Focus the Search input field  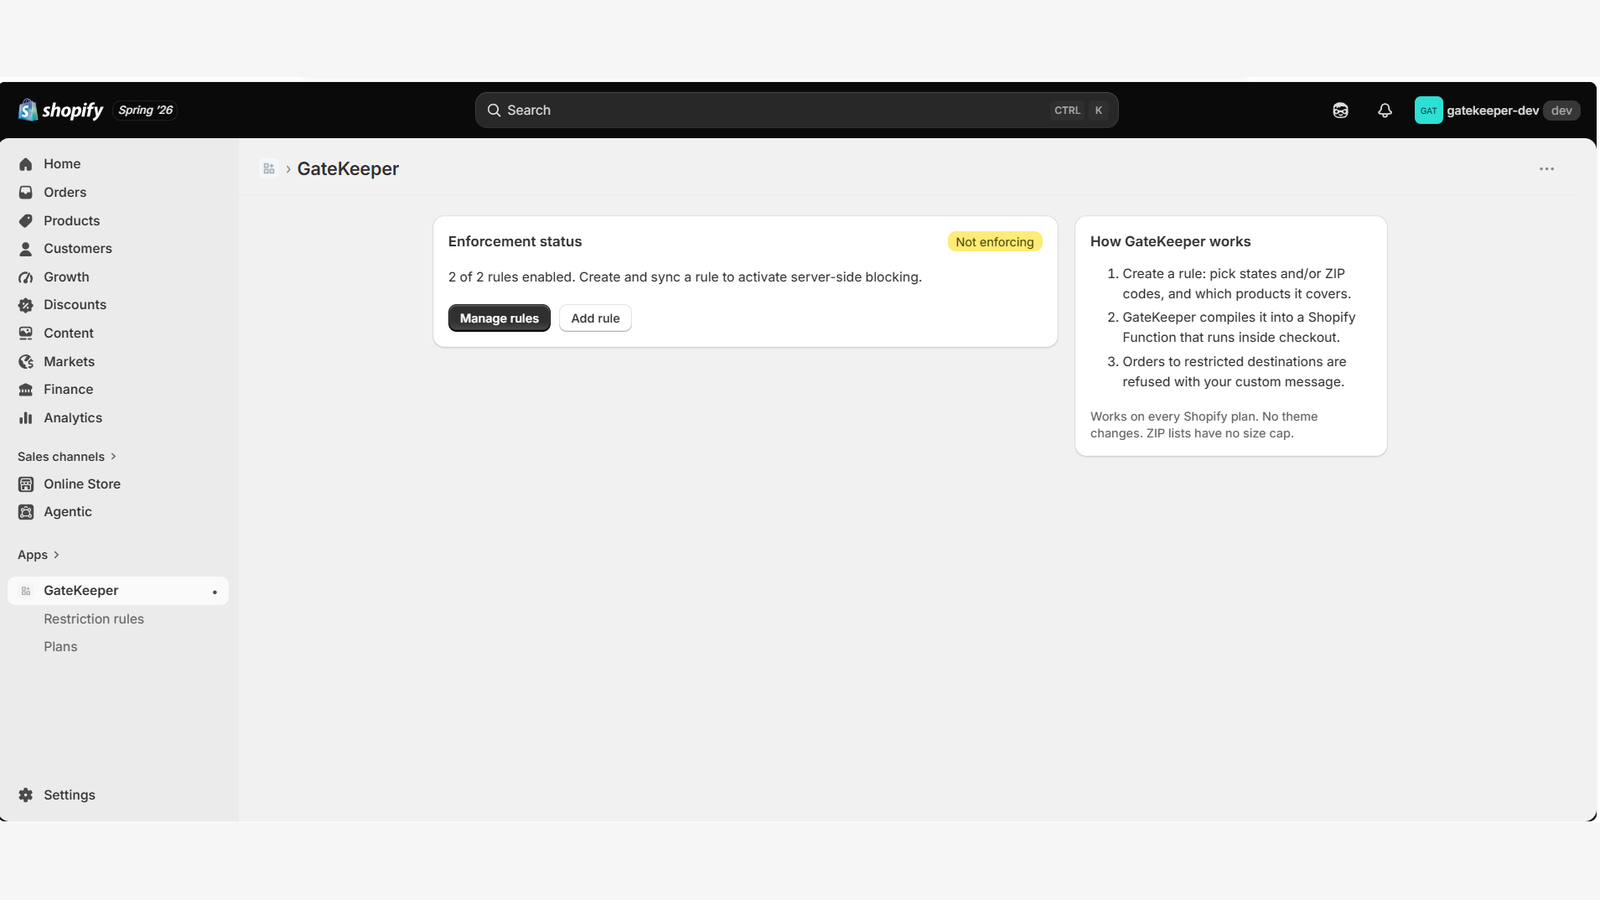pyautogui.click(x=796, y=110)
